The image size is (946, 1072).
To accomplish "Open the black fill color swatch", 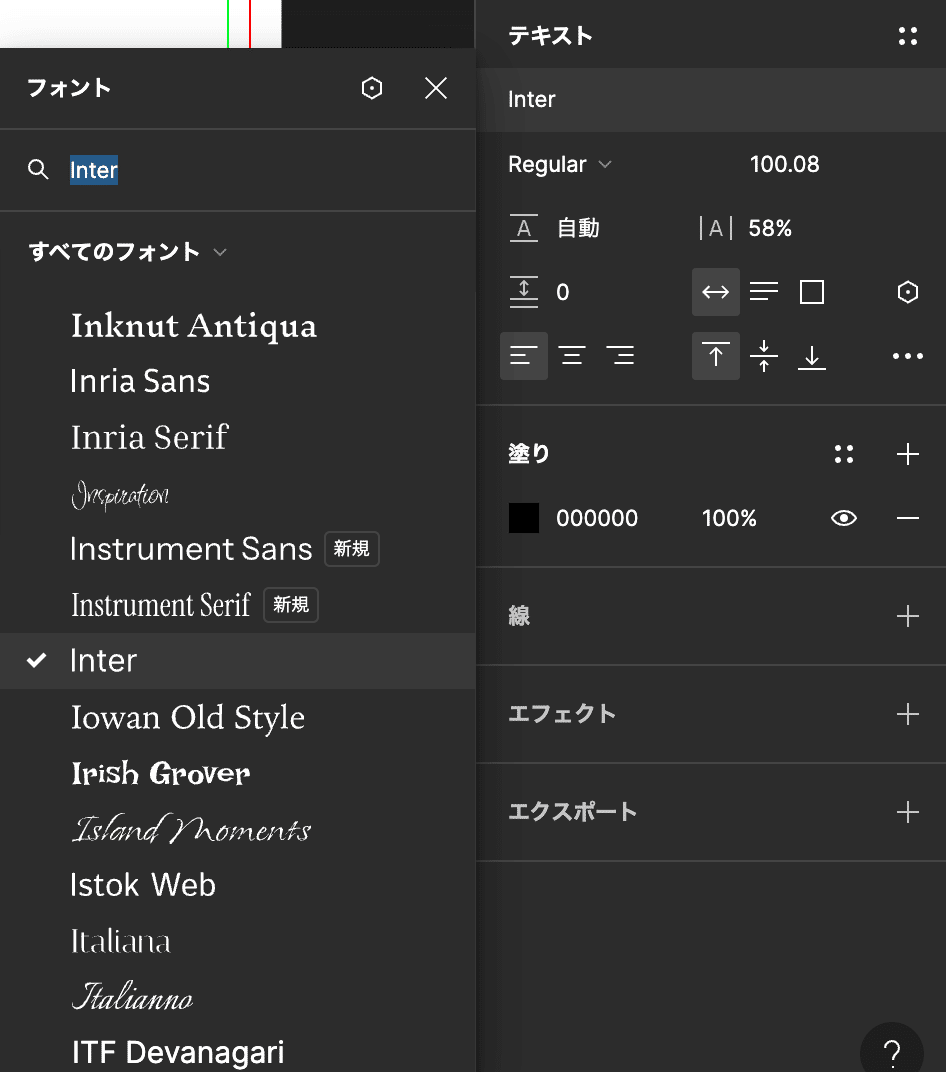I will (524, 518).
